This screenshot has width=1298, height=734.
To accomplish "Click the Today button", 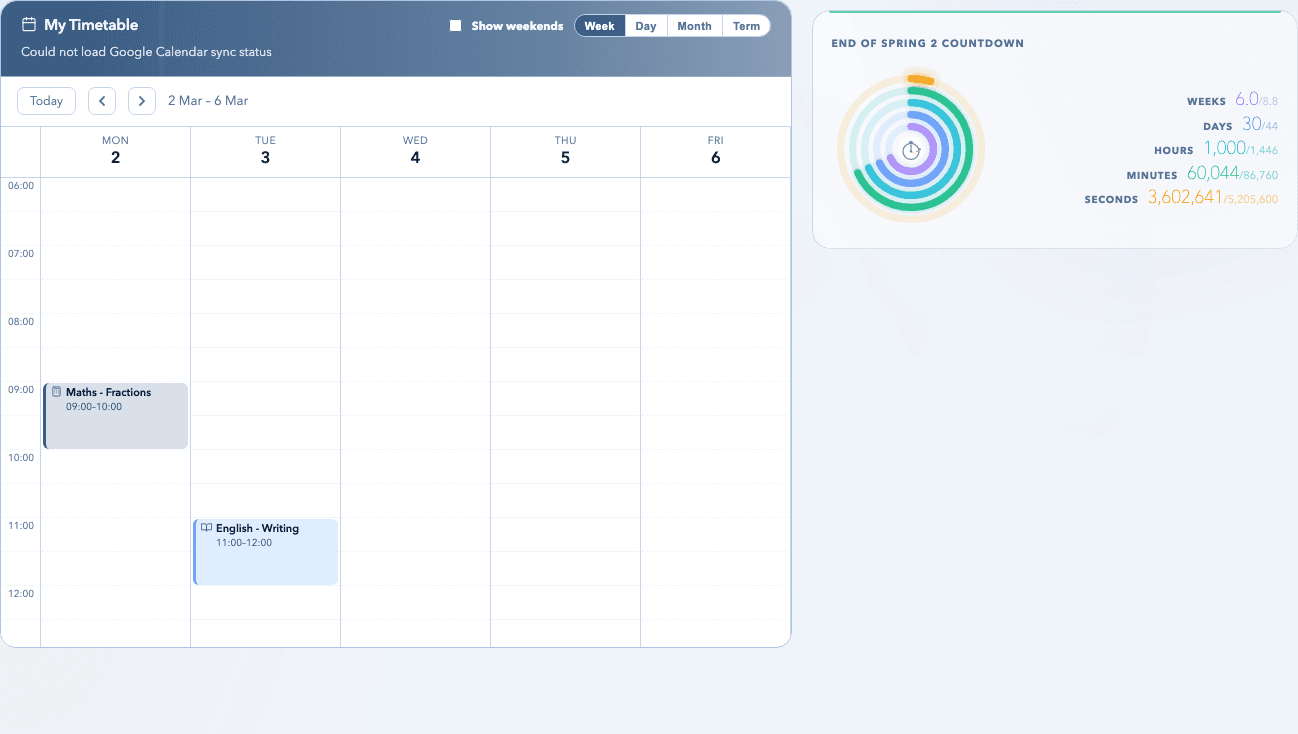I will click(45, 100).
